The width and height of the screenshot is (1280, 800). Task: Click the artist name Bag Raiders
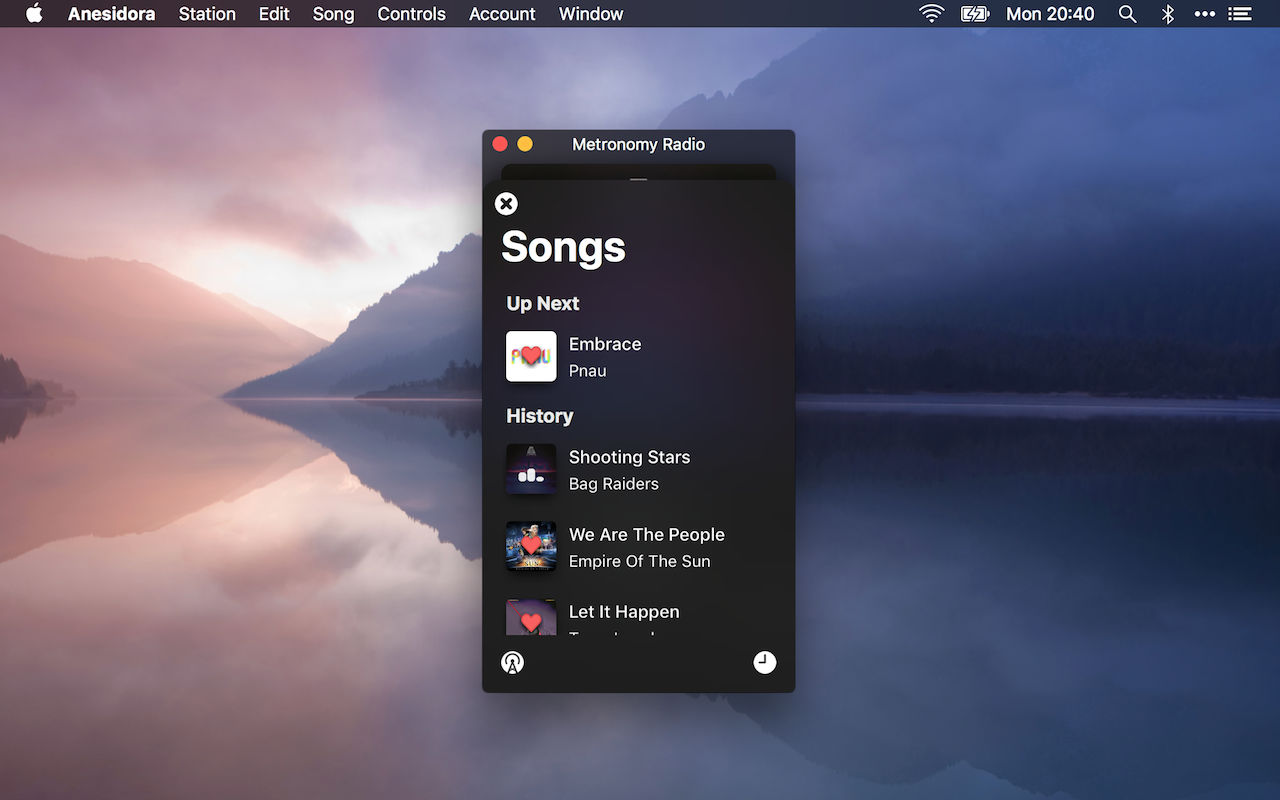click(614, 484)
